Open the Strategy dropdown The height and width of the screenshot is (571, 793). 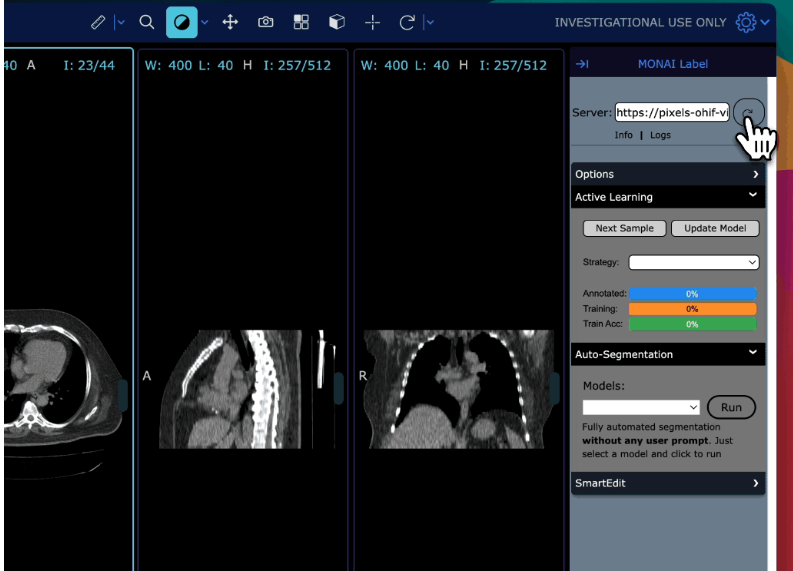click(x=694, y=262)
